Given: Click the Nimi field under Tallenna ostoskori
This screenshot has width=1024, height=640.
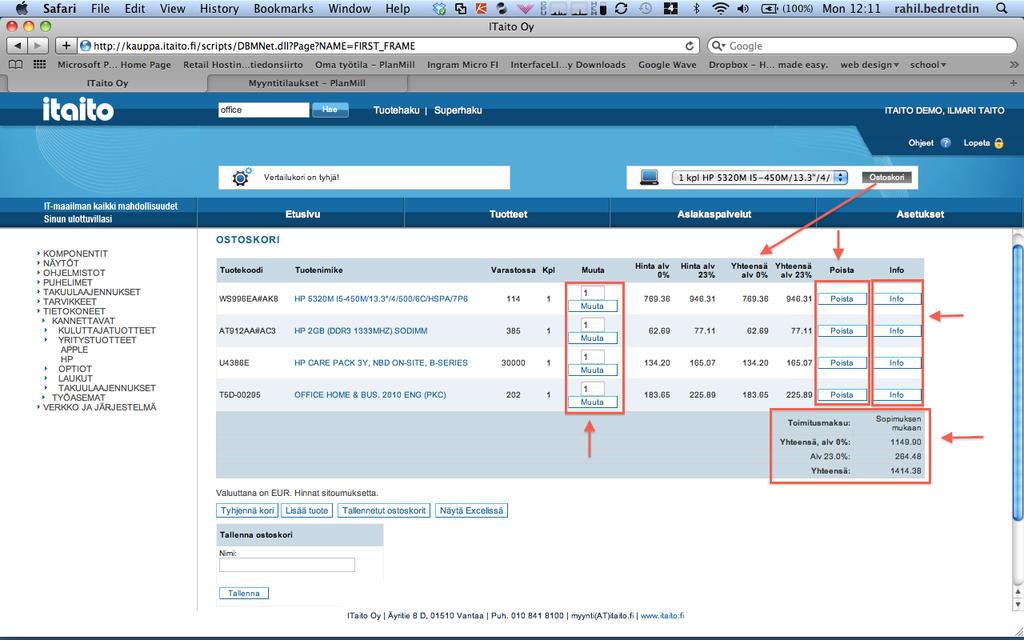Looking at the screenshot, I should pos(287,564).
